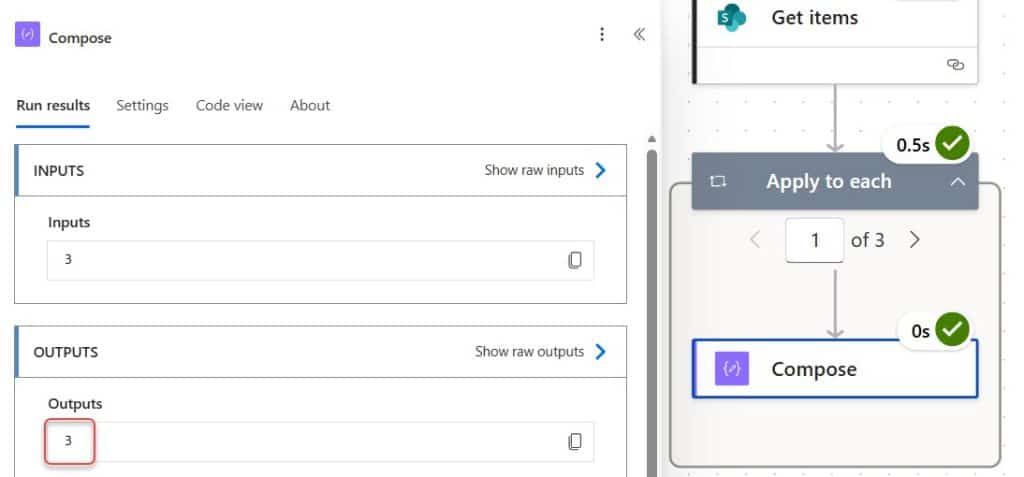Click Show raw outputs link
Viewport: 1024px width, 477px height.
[541, 352]
